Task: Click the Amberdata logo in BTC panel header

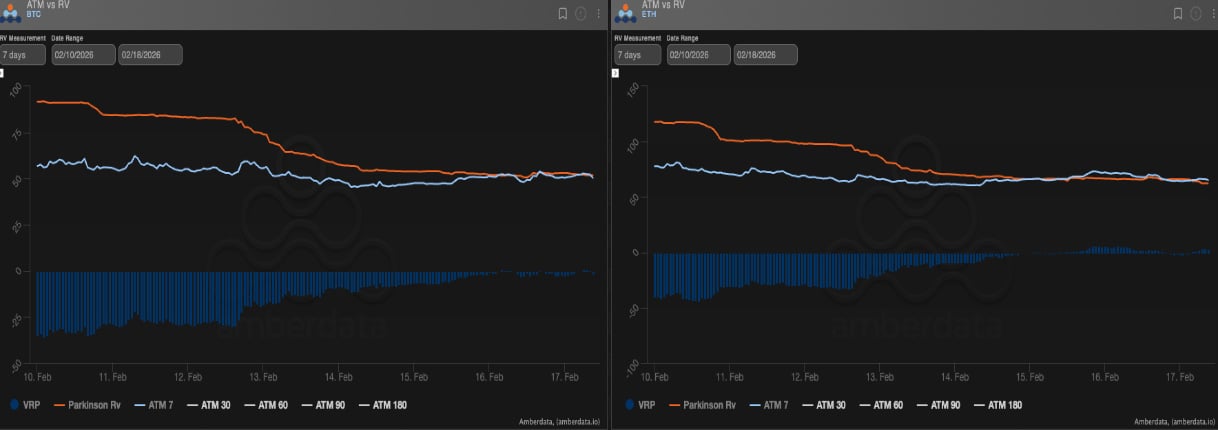Action: pos(11,12)
